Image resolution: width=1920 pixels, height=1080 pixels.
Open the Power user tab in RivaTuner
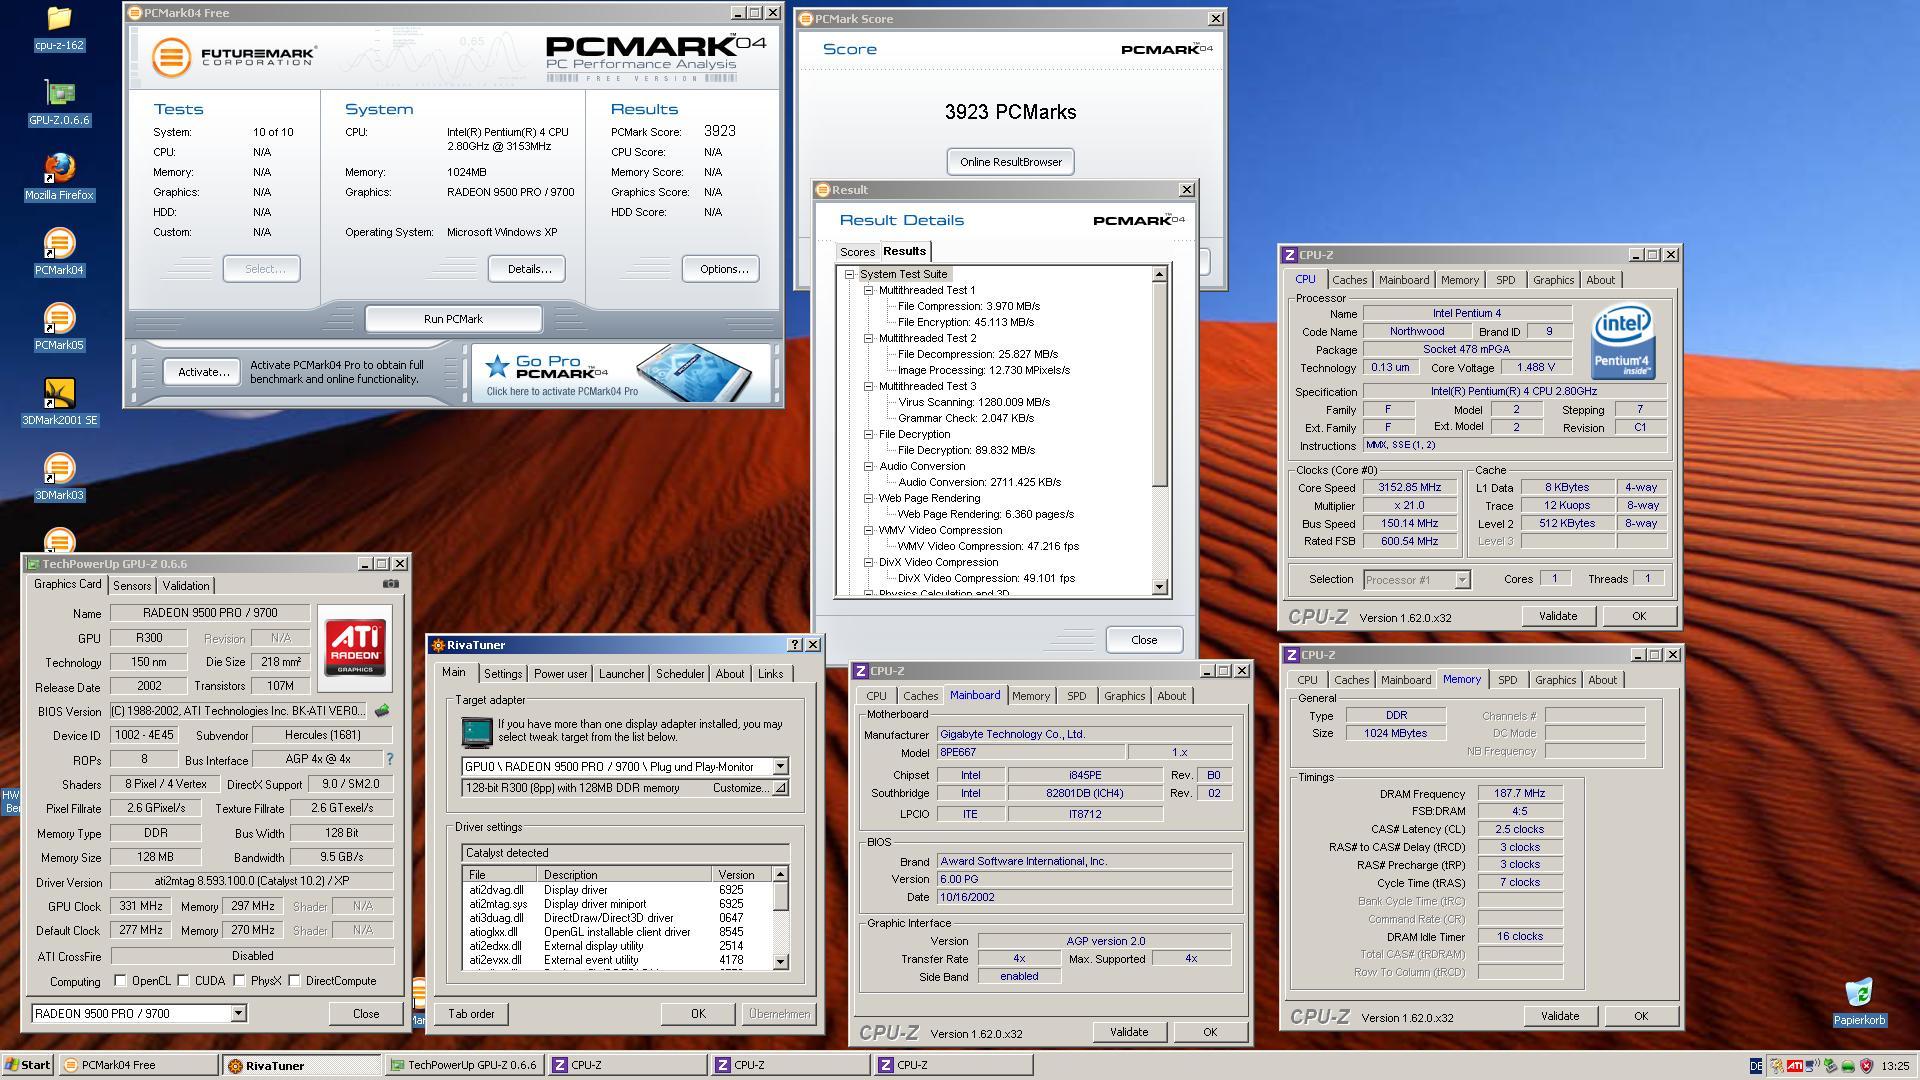[x=560, y=674]
